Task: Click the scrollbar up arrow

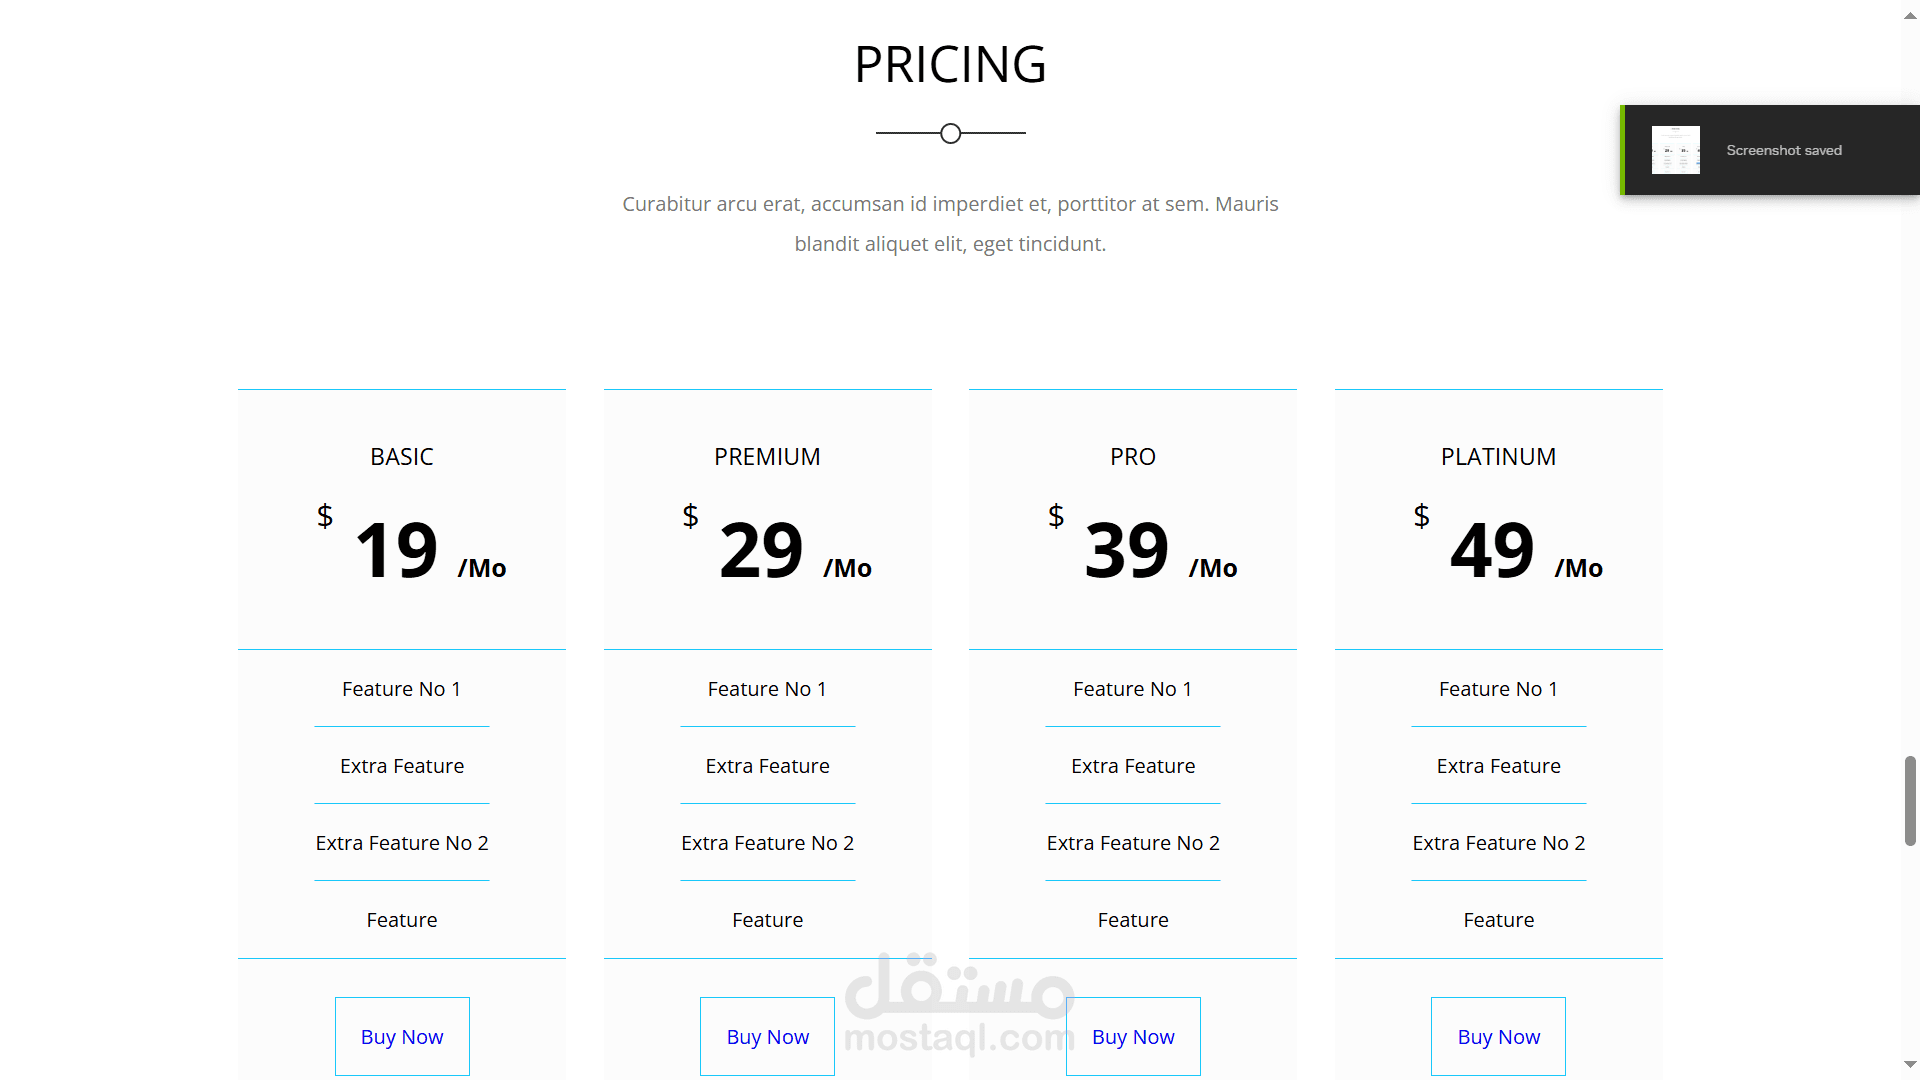Action: (1910, 16)
